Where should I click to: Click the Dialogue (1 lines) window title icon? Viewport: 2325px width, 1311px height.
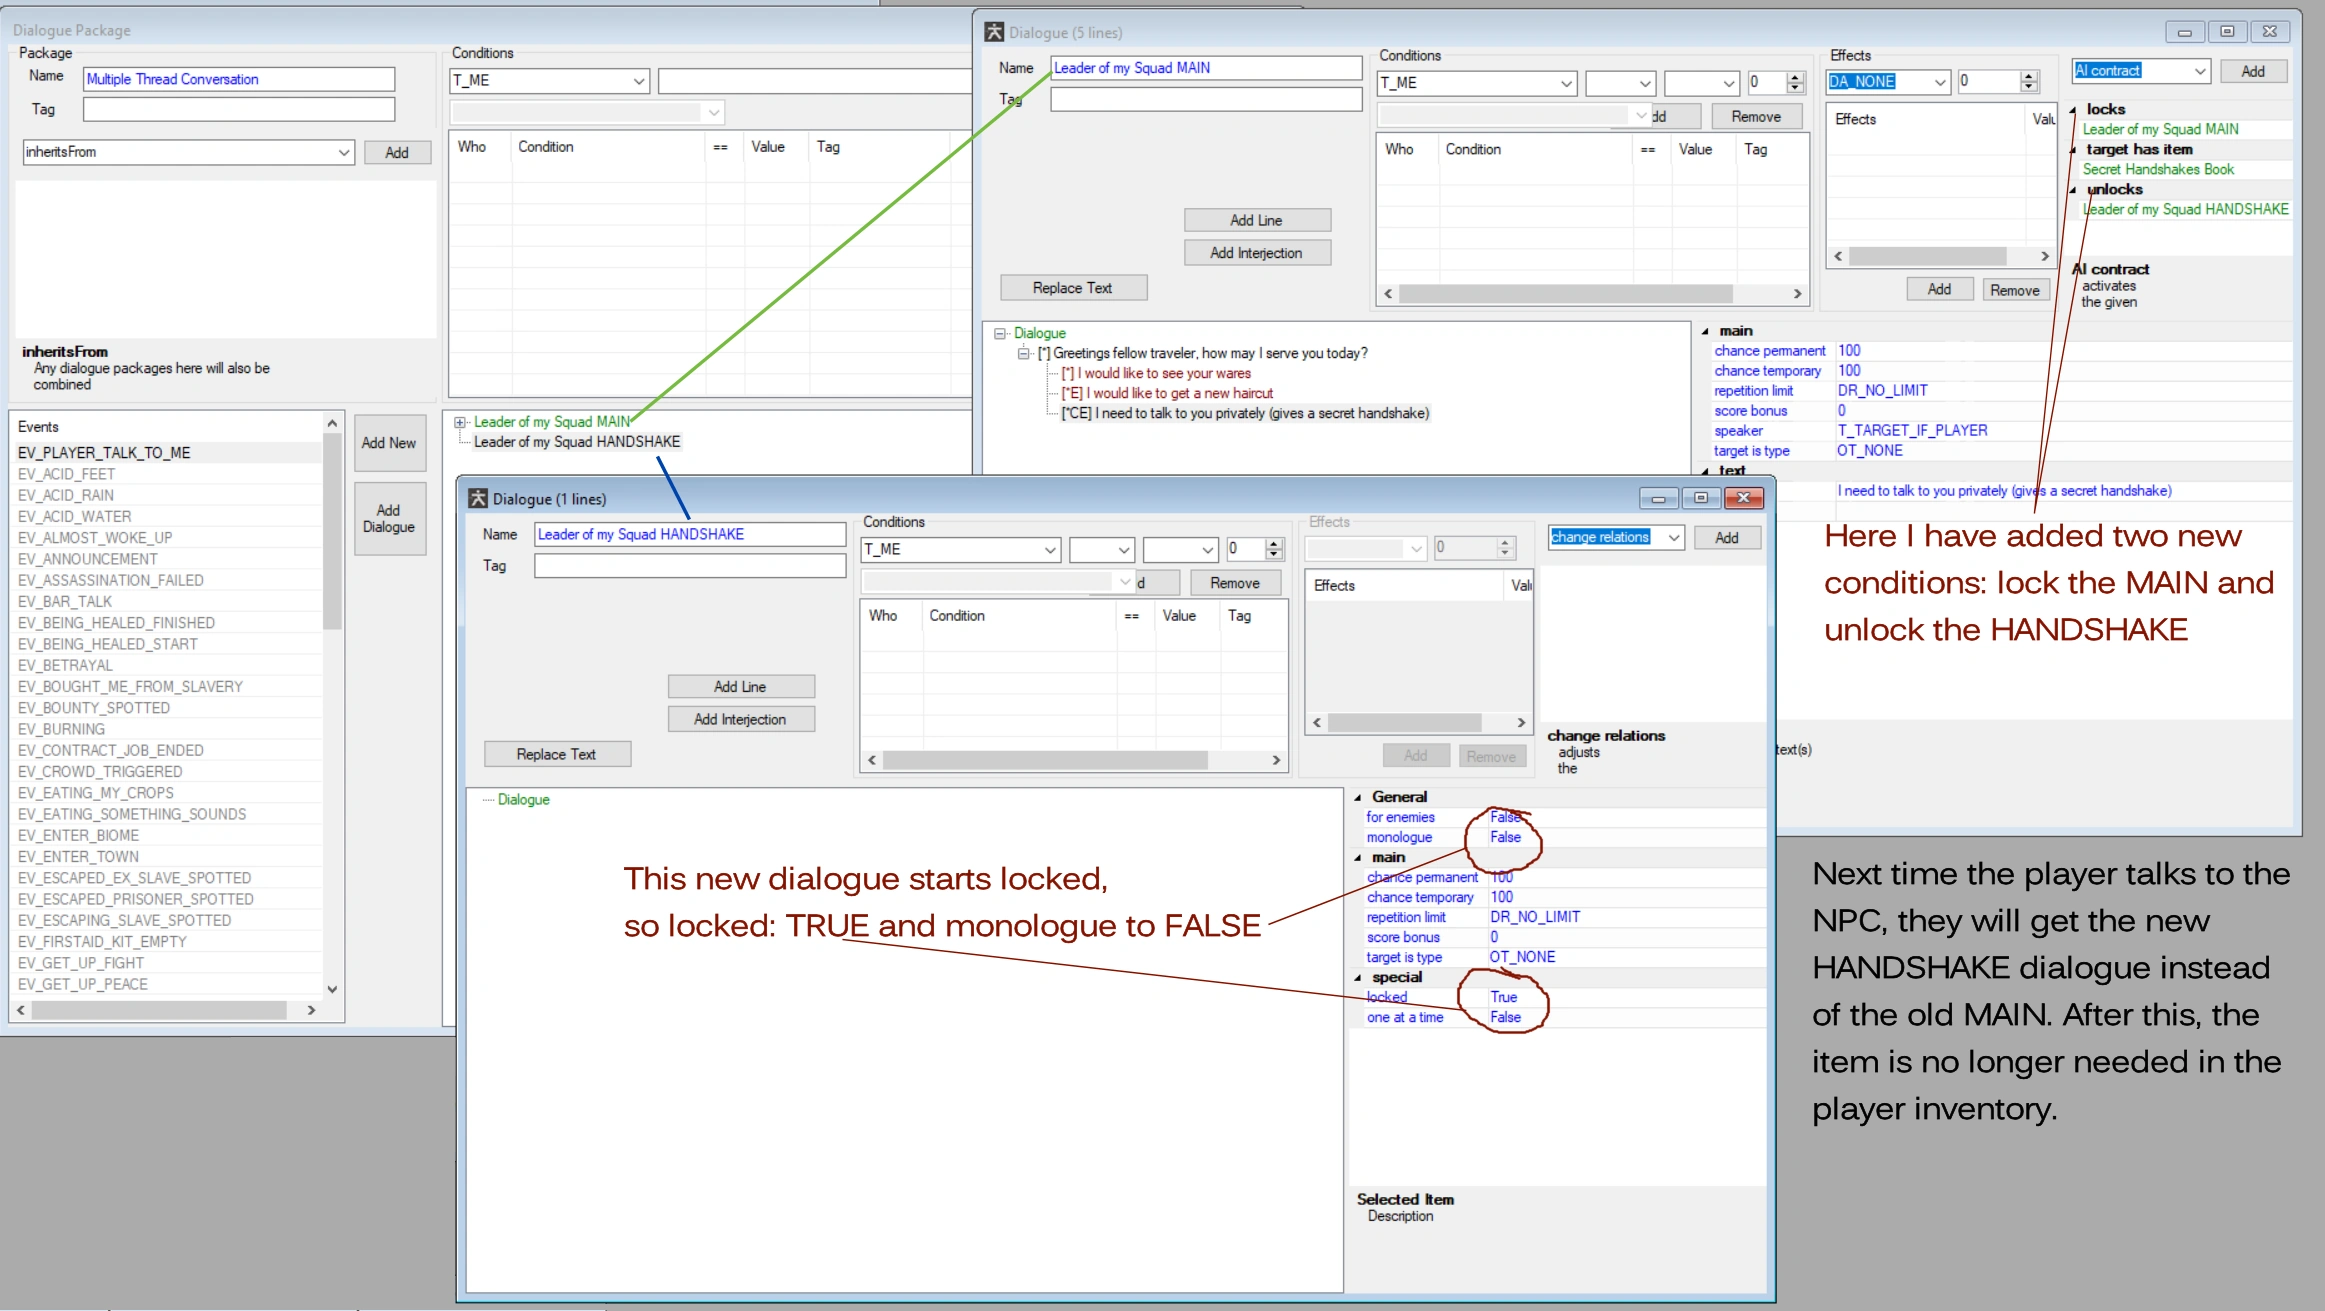coord(478,498)
